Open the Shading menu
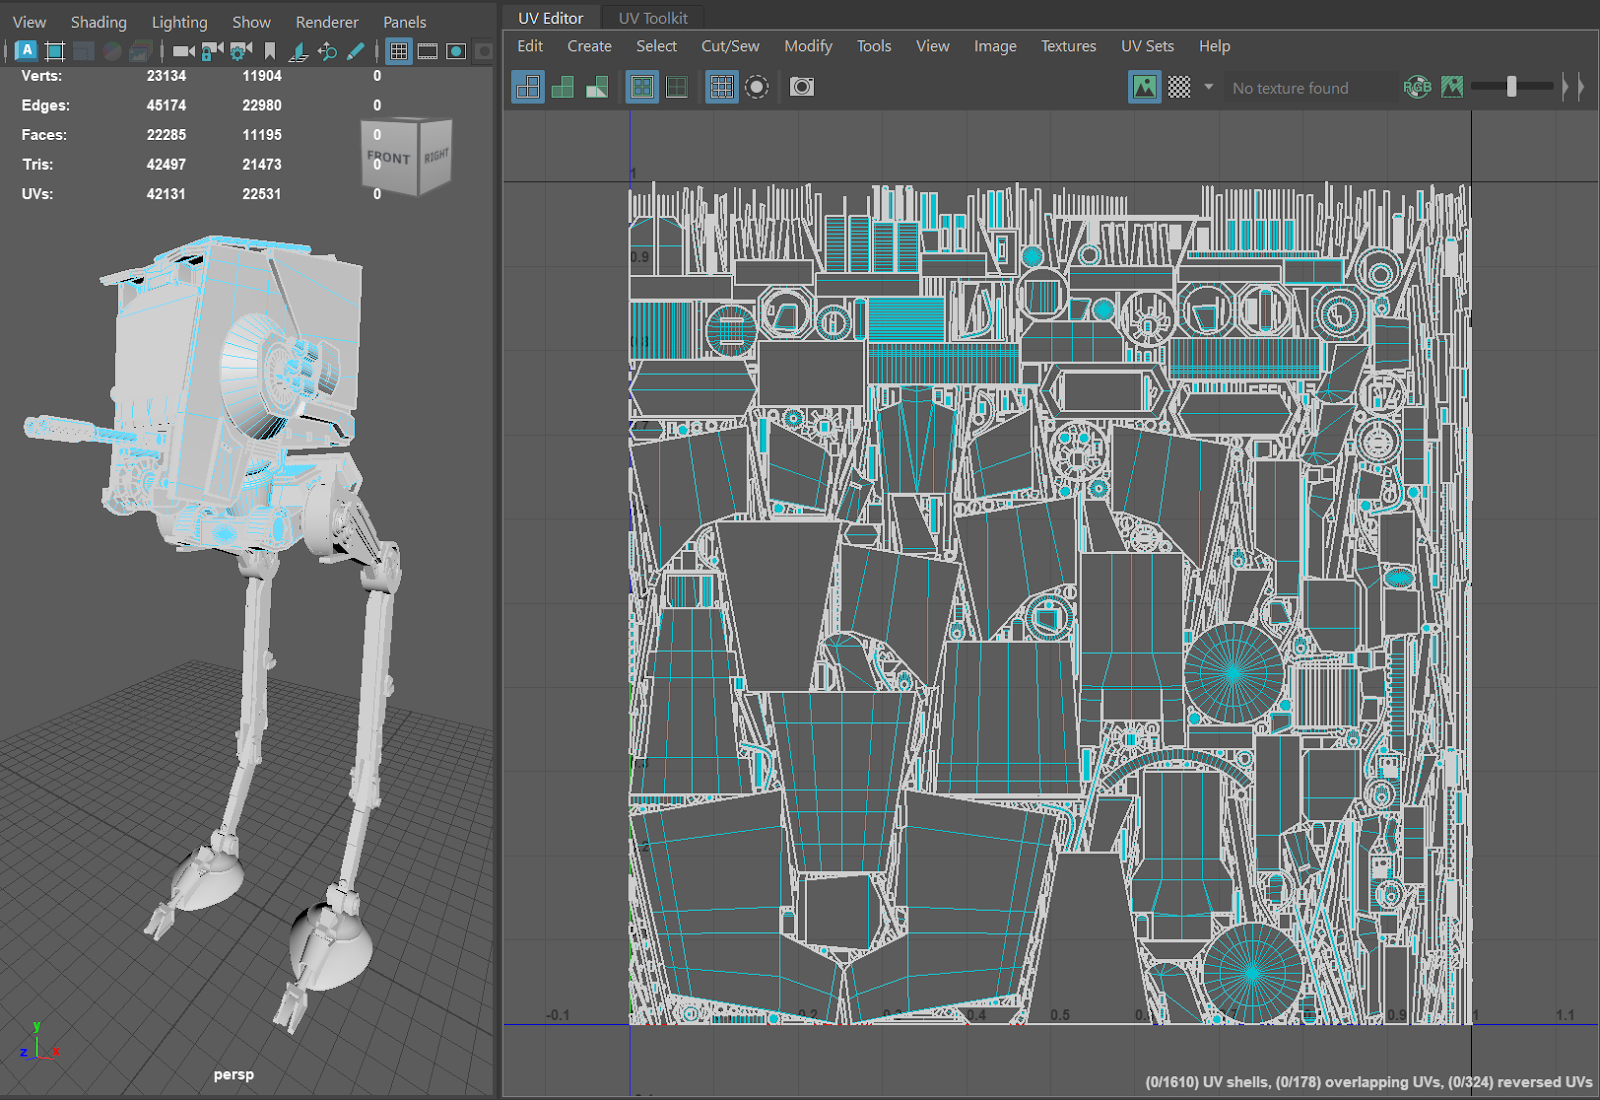This screenshot has height=1100, width=1600. pyautogui.click(x=99, y=22)
